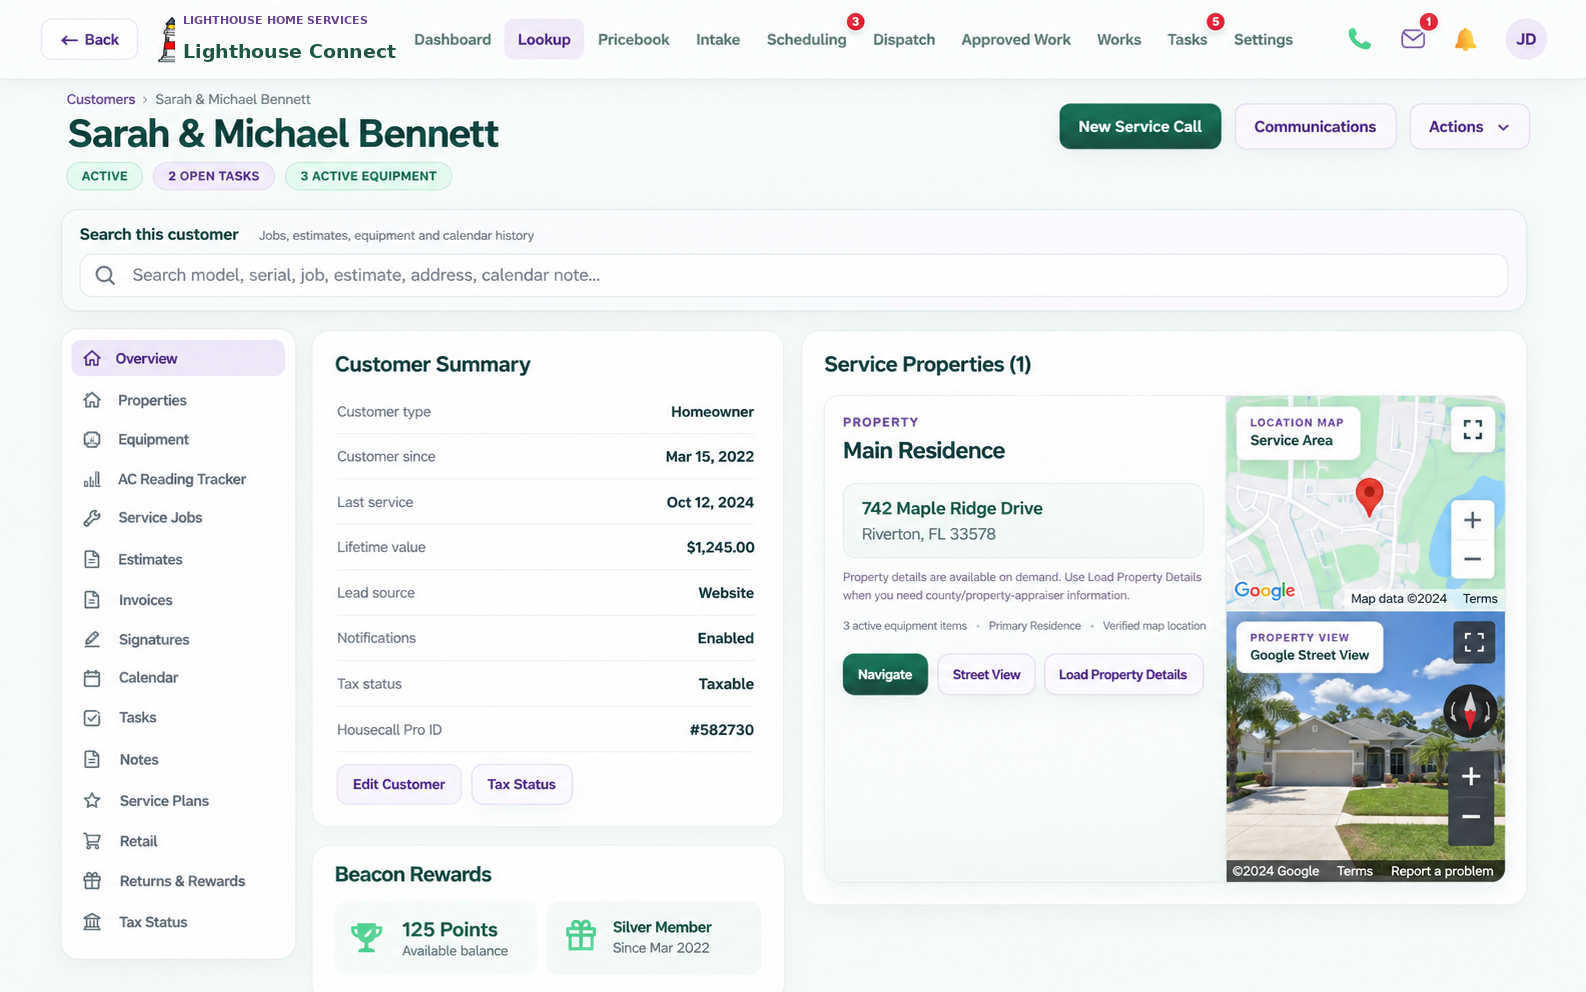Zoom in on the service area map
The image size is (1586, 992).
pyautogui.click(x=1472, y=520)
